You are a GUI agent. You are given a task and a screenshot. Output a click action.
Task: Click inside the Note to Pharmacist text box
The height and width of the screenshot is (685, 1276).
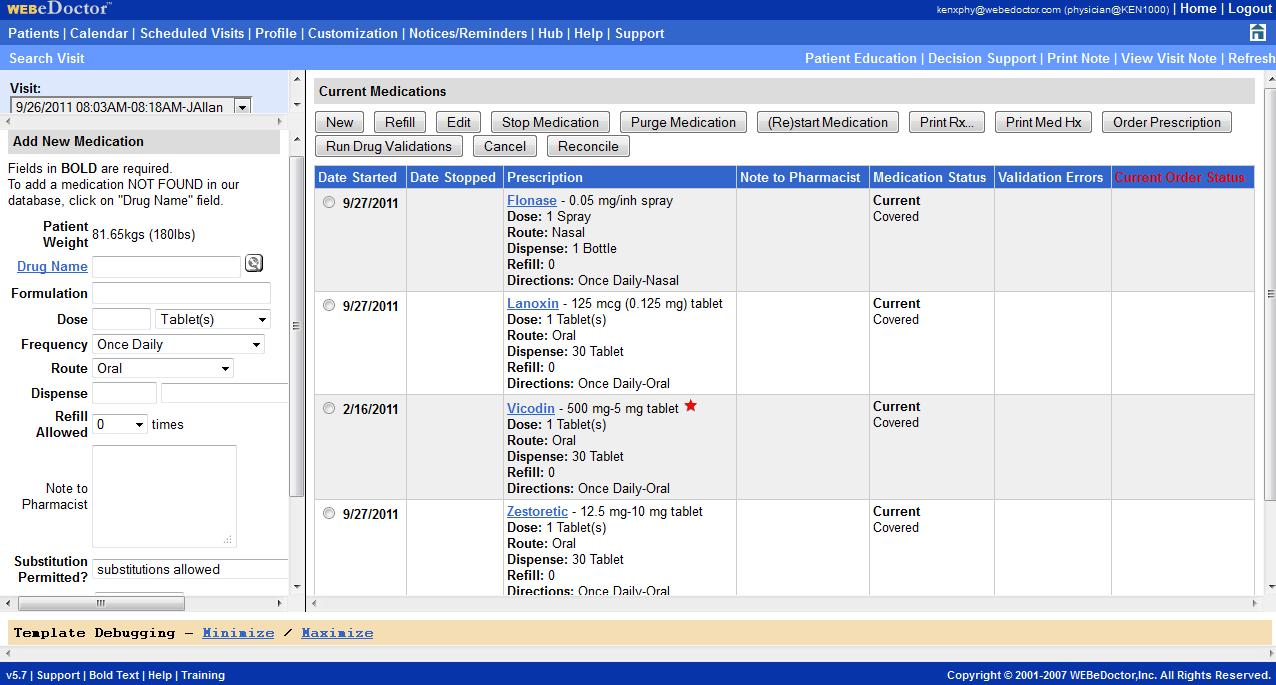pyautogui.click(x=163, y=495)
